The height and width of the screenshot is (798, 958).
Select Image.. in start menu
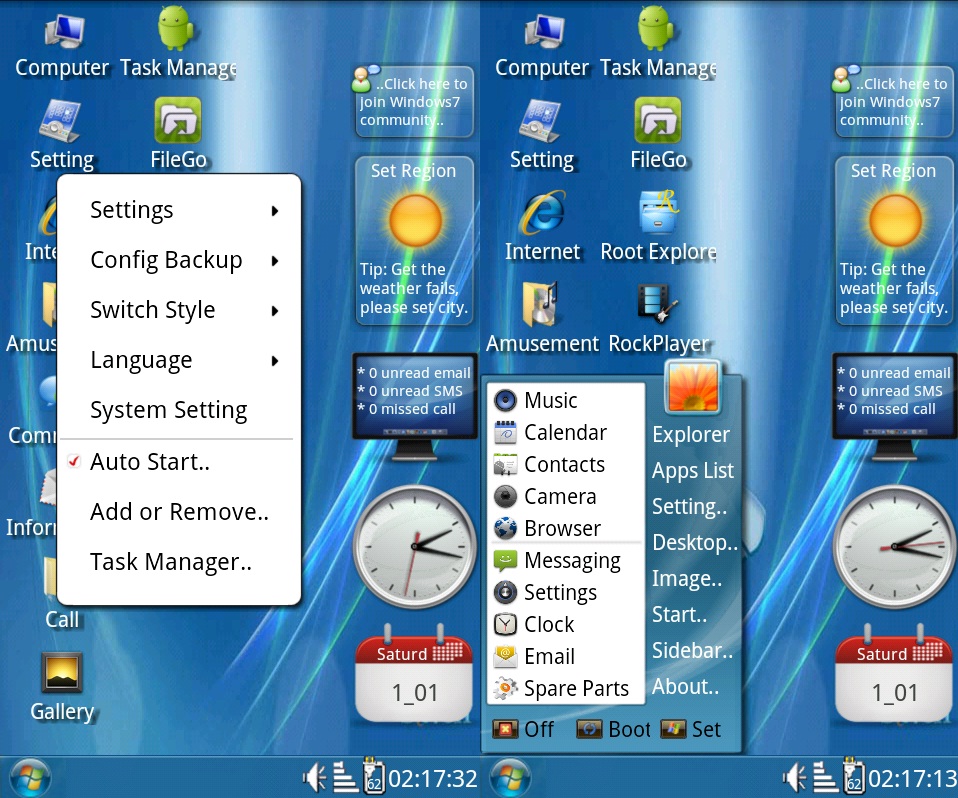pos(687,579)
